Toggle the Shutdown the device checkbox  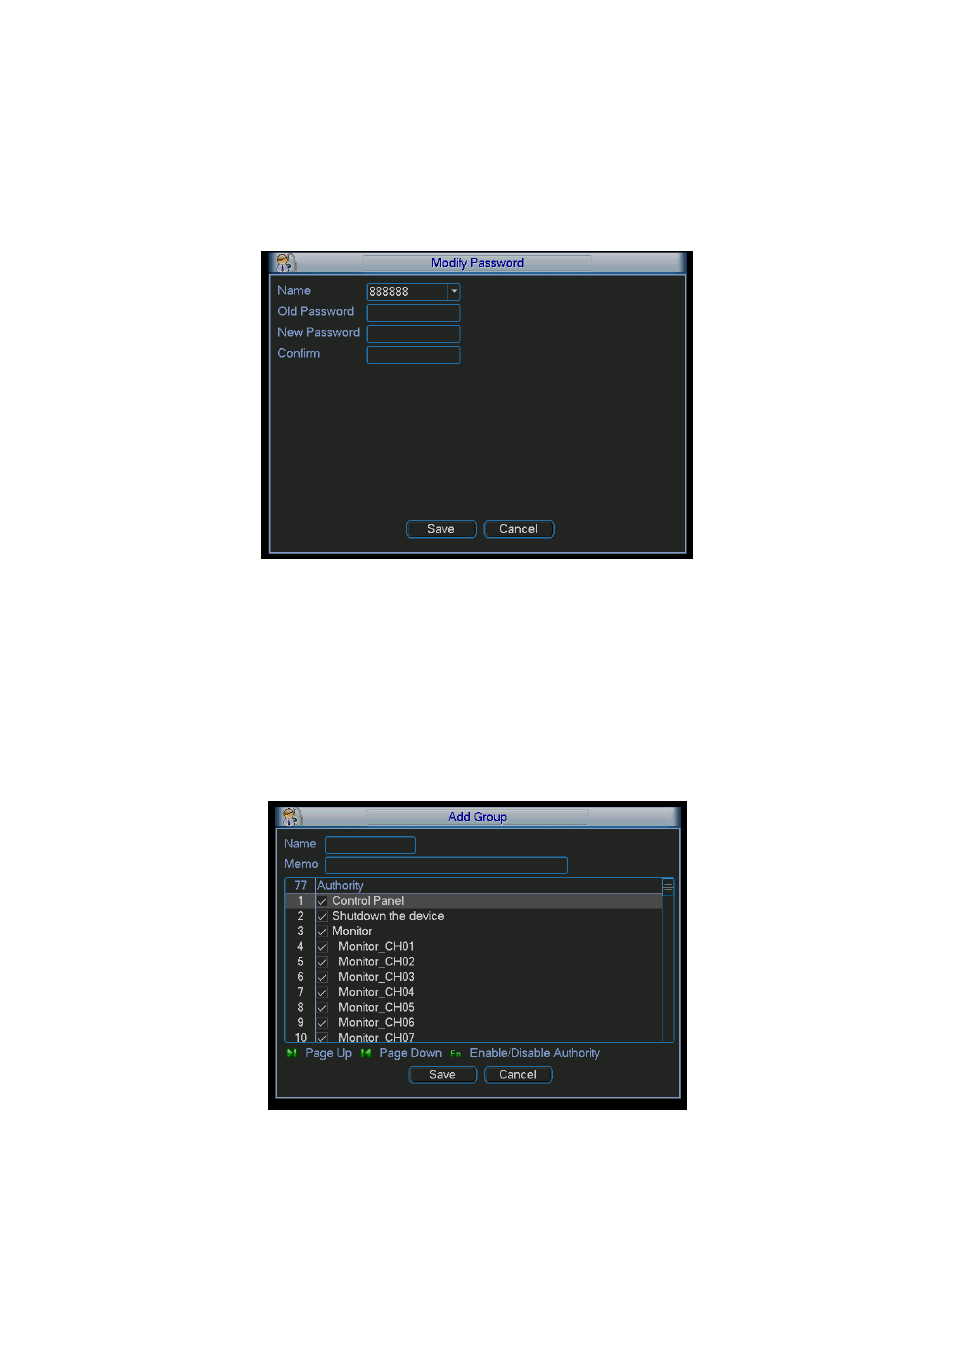coord(322,916)
